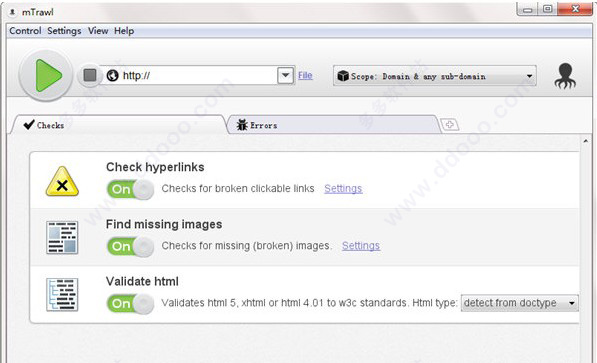Switch to the Errors tab
Image resolution: width=597 pixels, height=363 pixels.
[x=333, y=125]
